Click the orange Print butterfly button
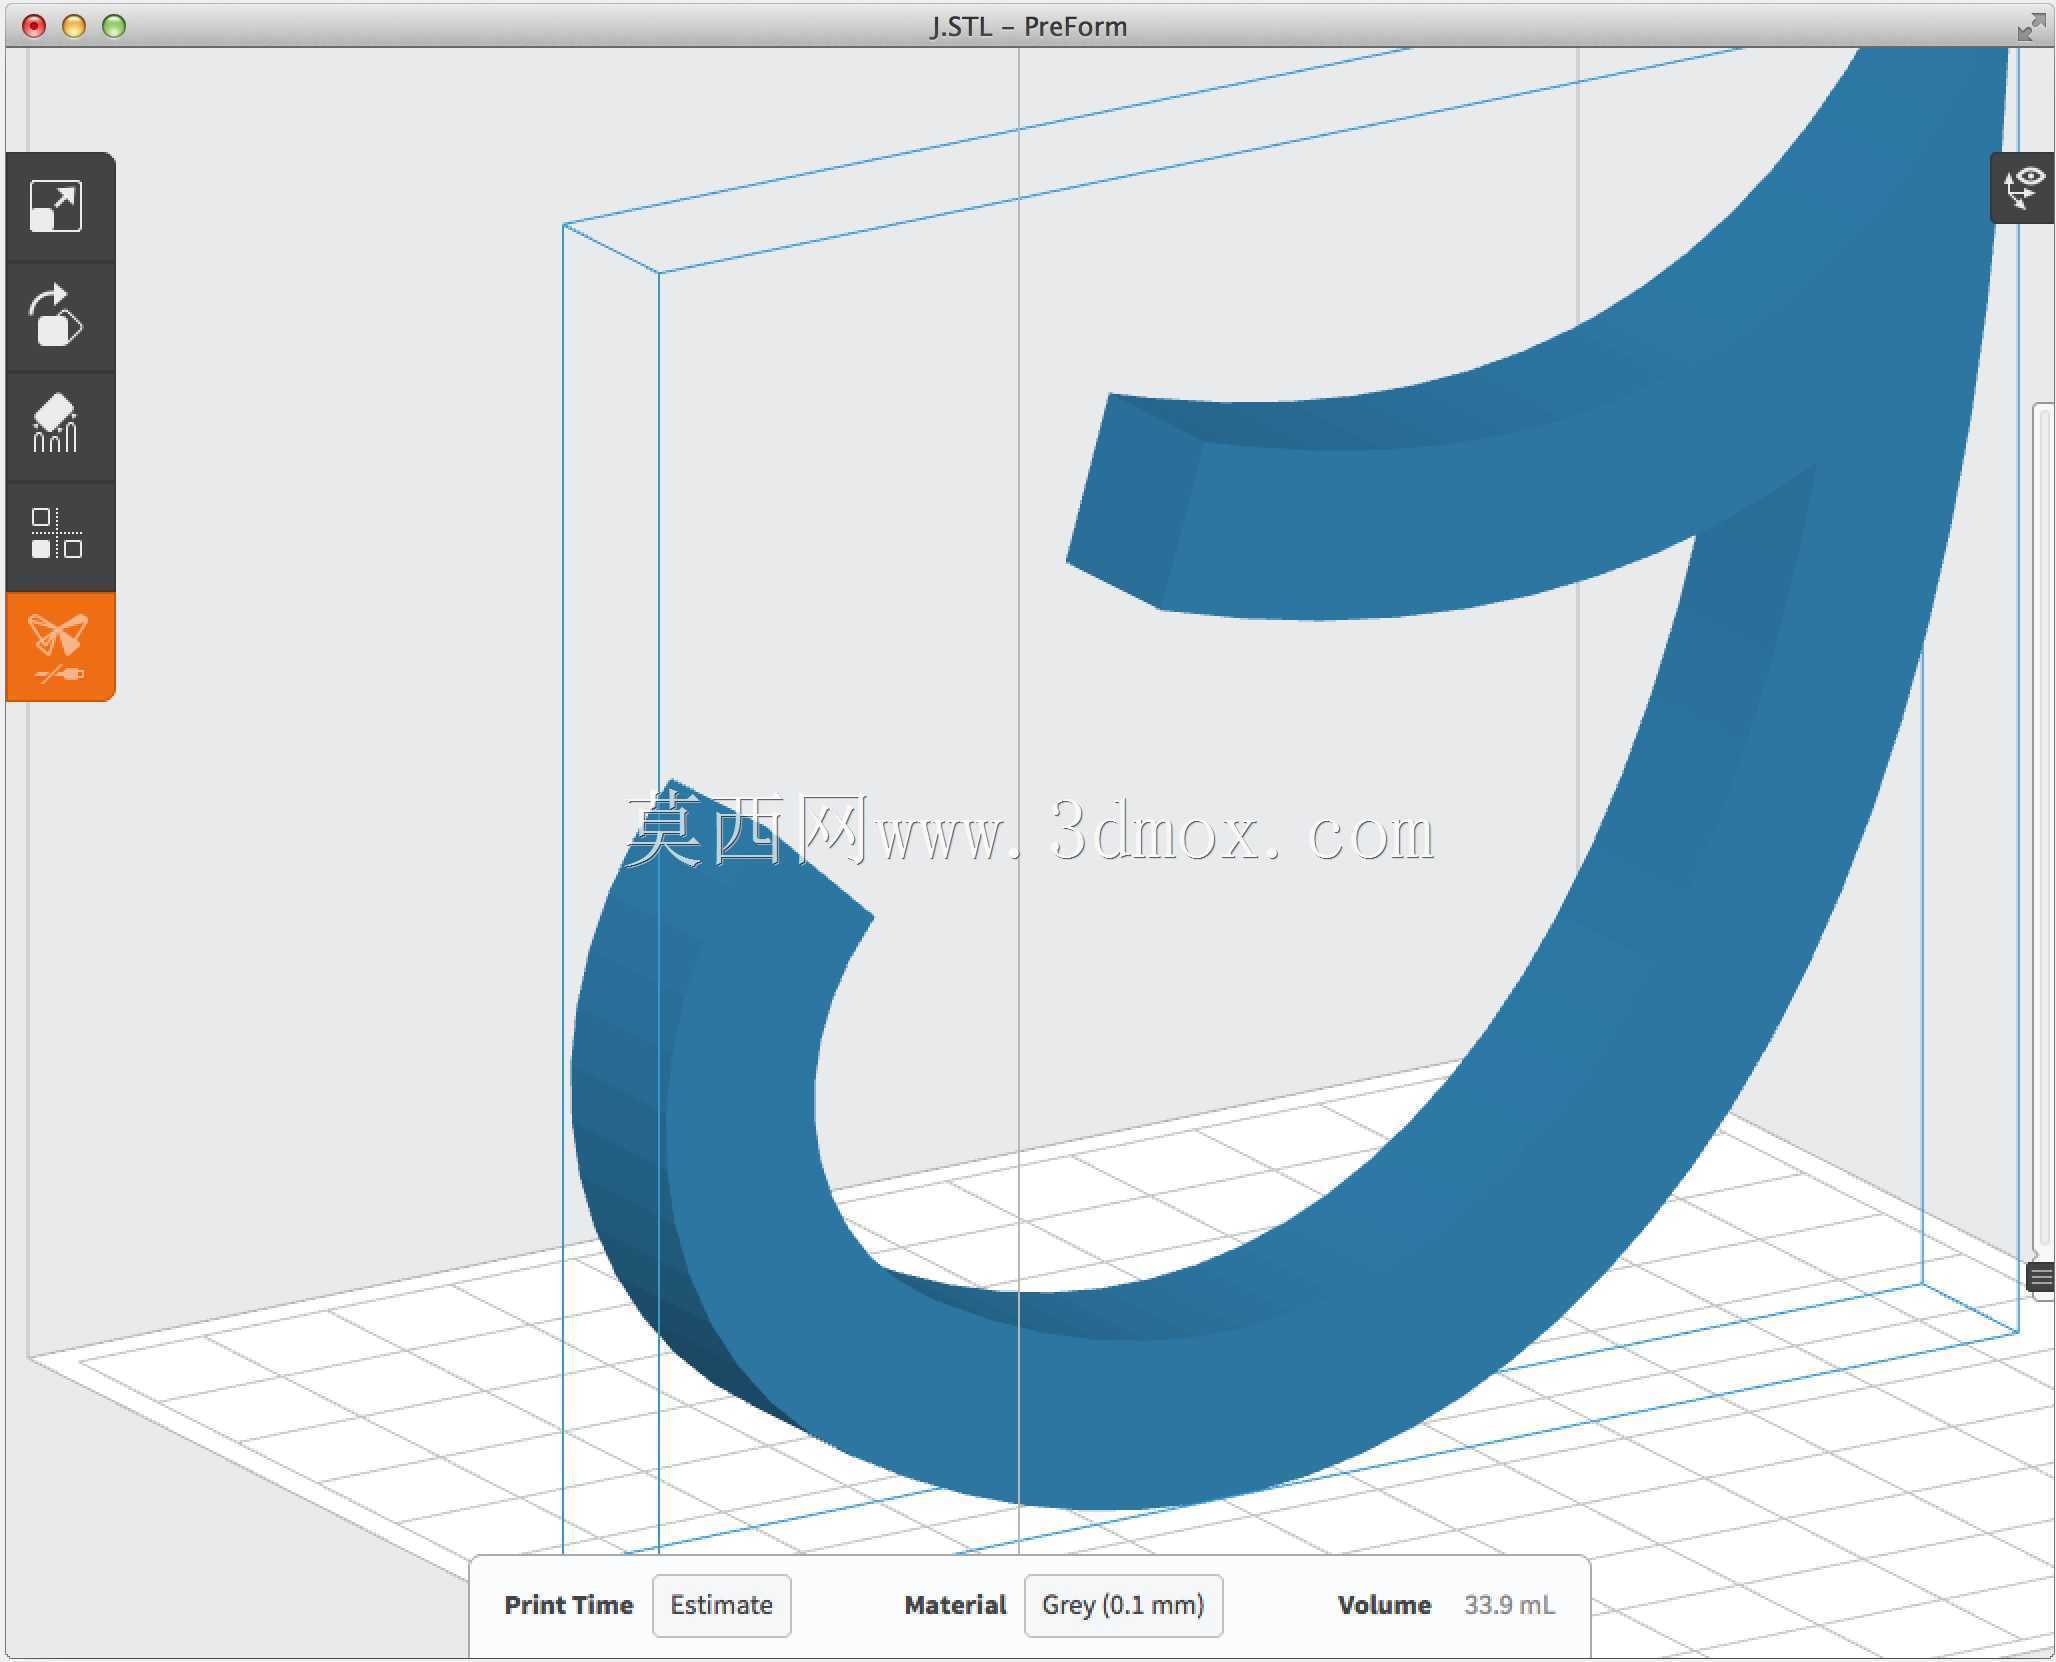This screenshot has width=2056, height=1662. coord(59,647)
